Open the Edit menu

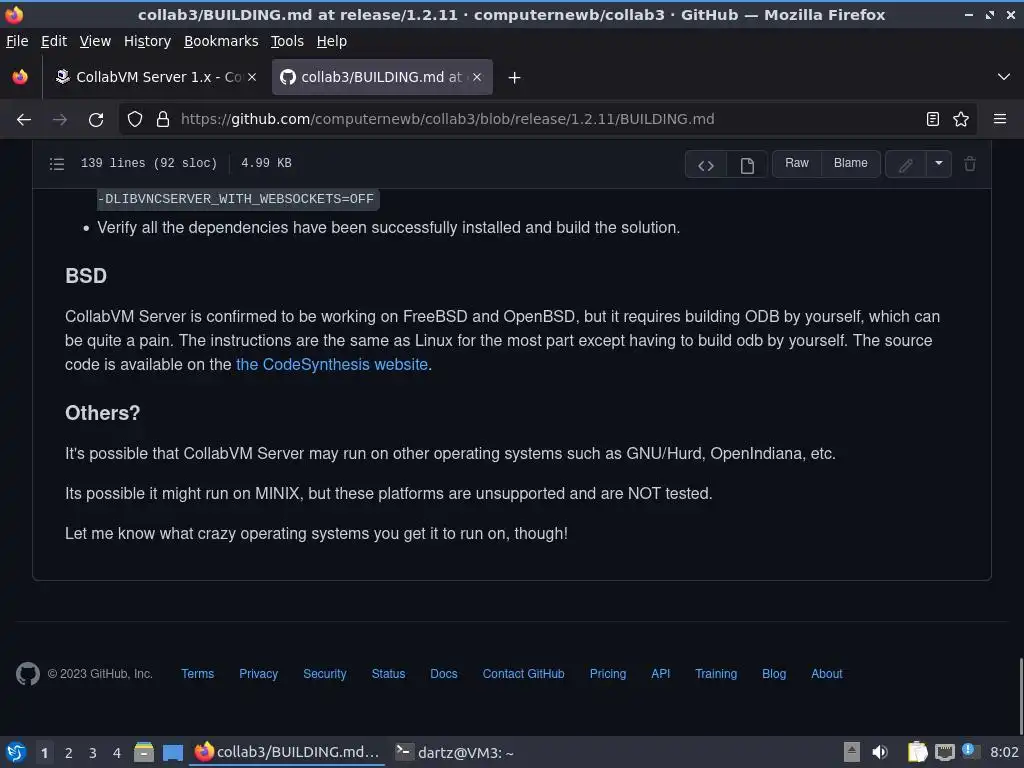(x=54, y=41)
